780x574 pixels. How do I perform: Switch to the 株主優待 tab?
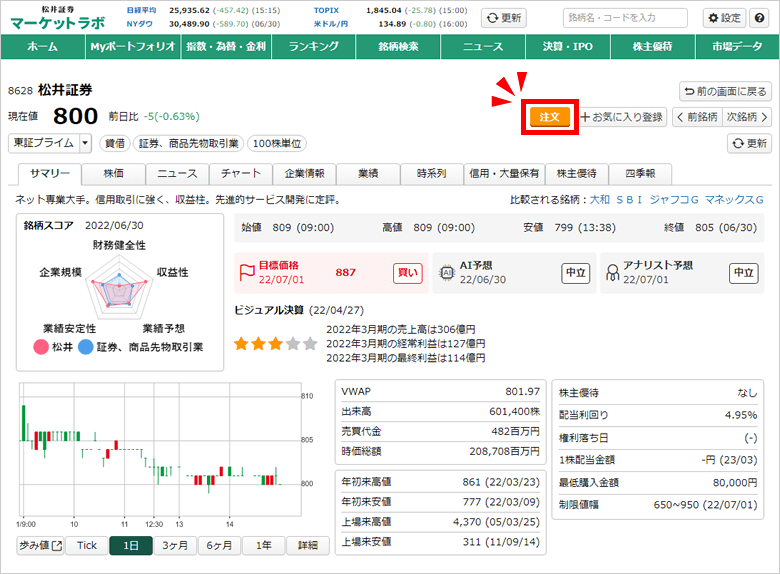click(x=577, y=174)
